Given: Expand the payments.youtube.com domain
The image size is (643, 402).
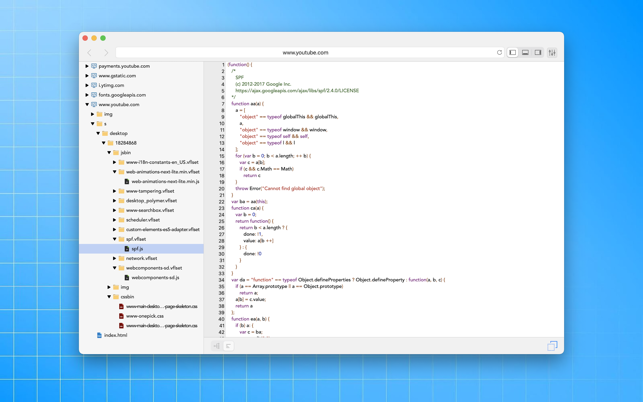Looking at the screenshot, I should [87, 66].
